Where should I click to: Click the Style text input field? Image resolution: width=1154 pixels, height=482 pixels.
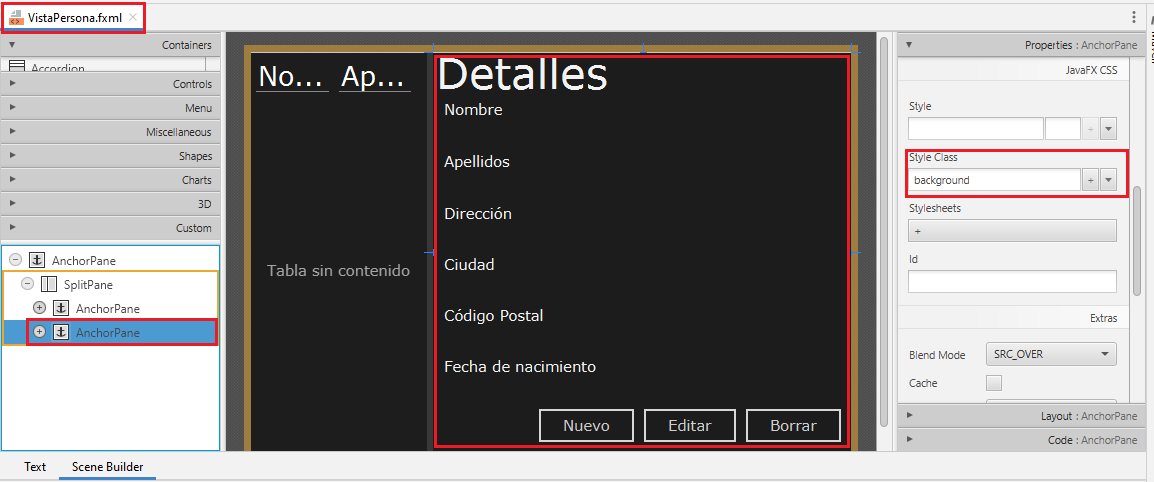(975, 129)
